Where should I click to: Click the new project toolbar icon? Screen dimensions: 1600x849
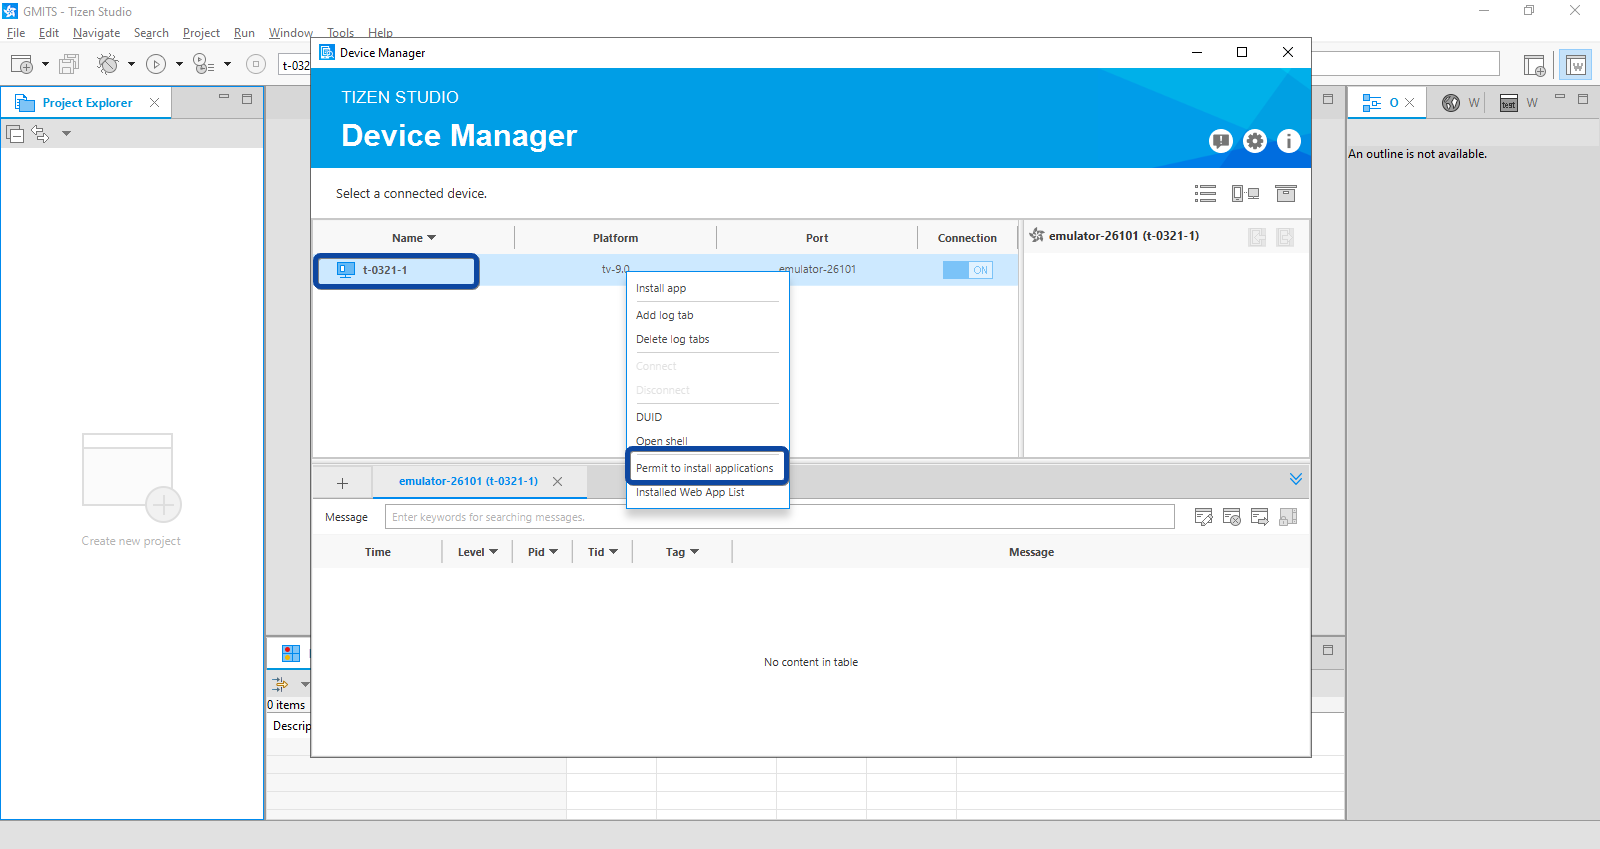[x=22, y=64]
